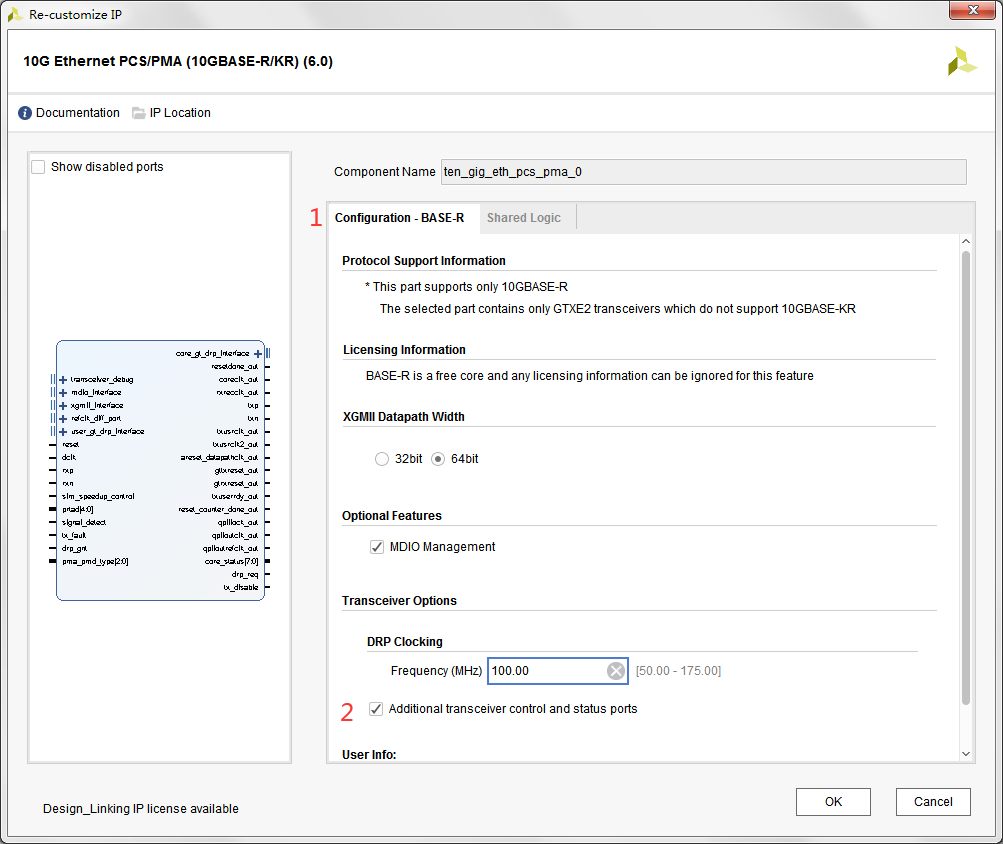Viewport: 1003px width, 844px height.
Task: Select the 64bit datapath radio button
Action: [x=438, y=459]
